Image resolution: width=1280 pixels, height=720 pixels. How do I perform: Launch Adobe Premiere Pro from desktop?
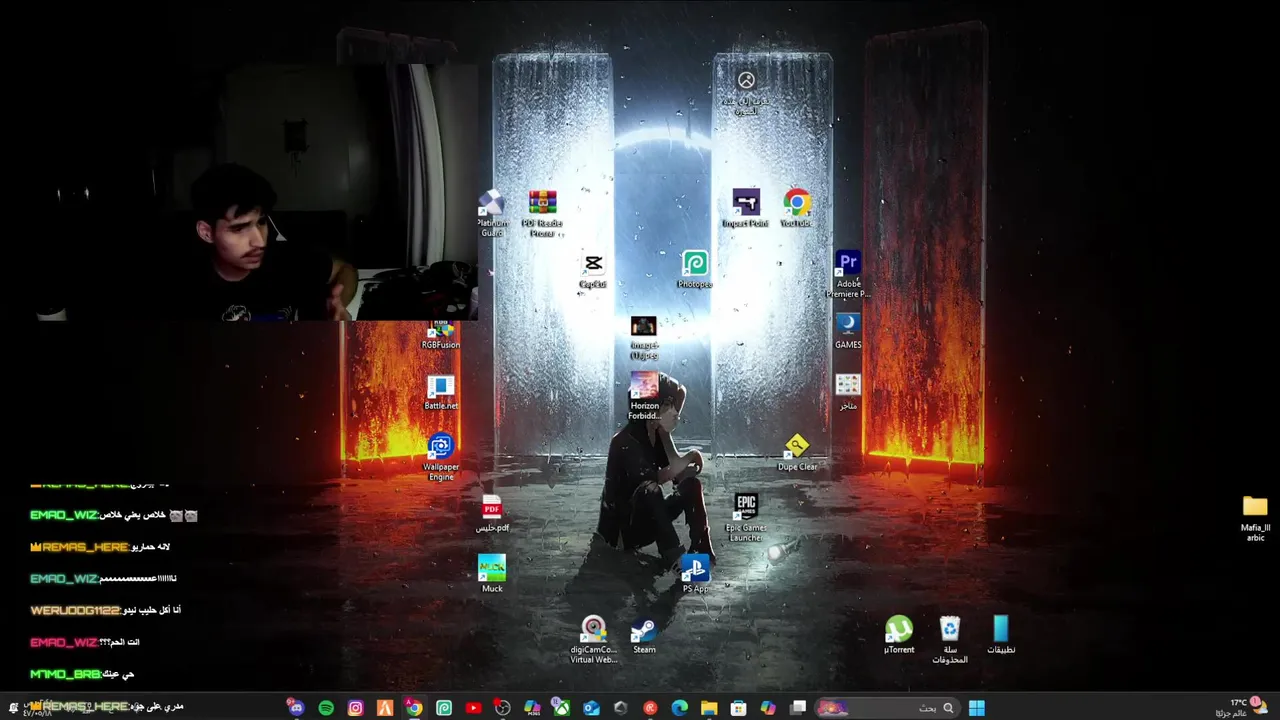[848, 274]
